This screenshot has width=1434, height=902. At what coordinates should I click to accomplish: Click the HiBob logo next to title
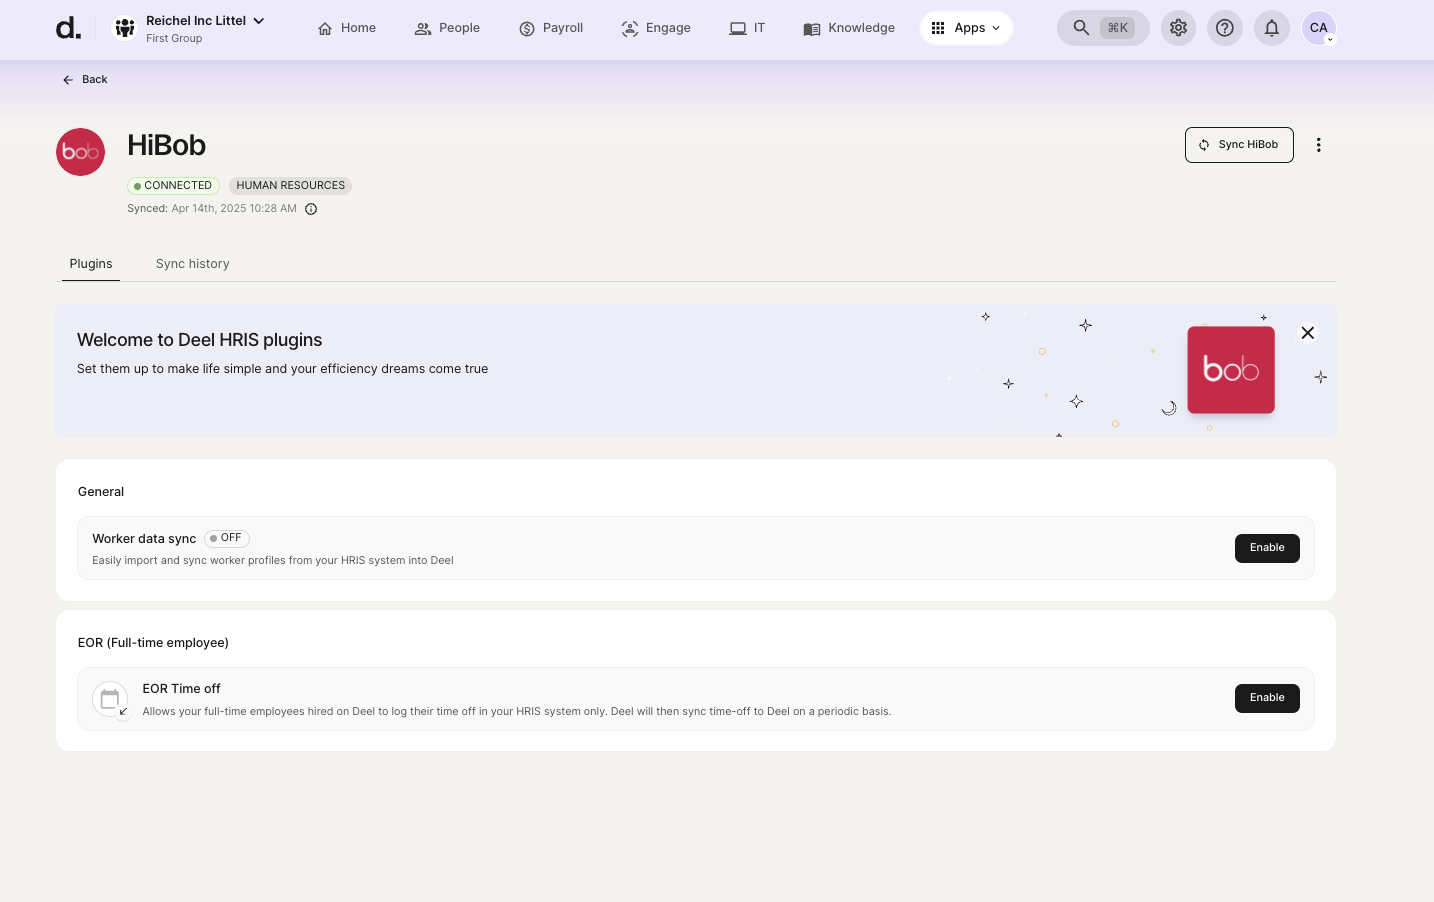click(81, 152)
